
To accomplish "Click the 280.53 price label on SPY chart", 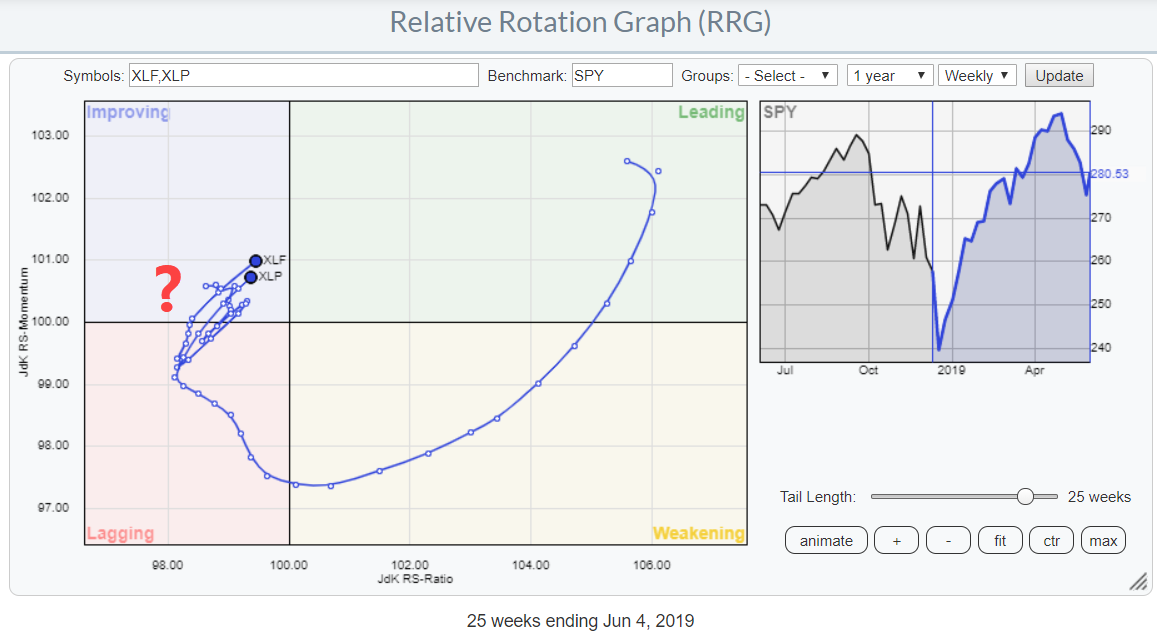I will point(1109,174).
